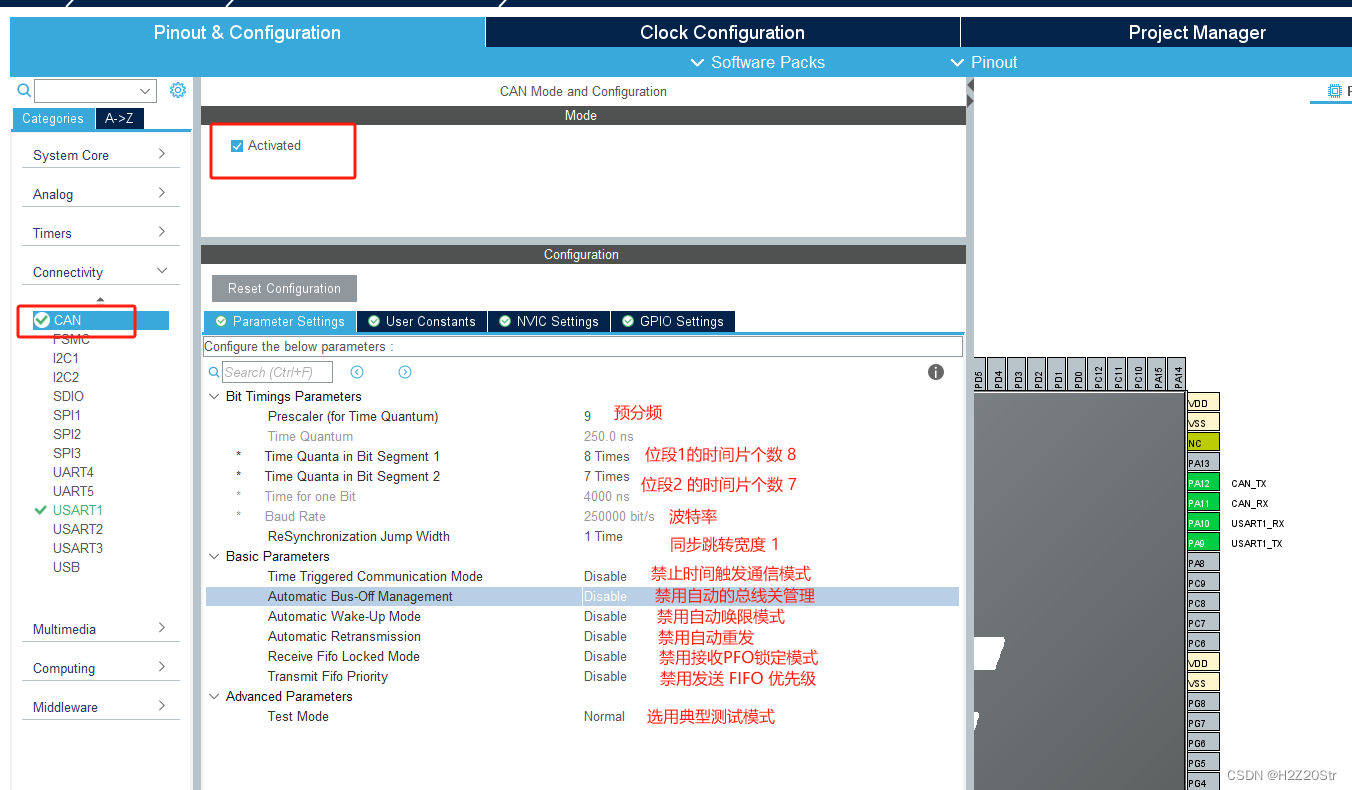Click Automatic Retransmission Disable value
The width and height of the screenshot is (1352, 790).
[x=605, y=636]
